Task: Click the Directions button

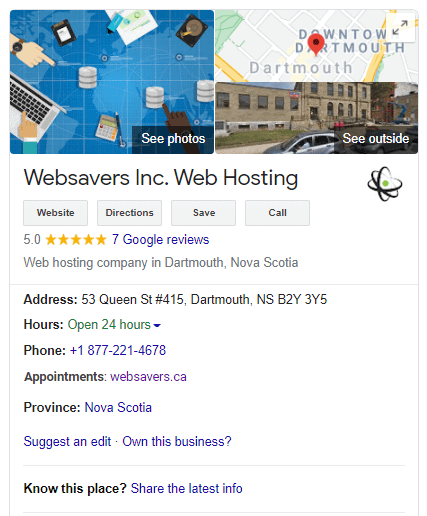Action: [129, 213]
